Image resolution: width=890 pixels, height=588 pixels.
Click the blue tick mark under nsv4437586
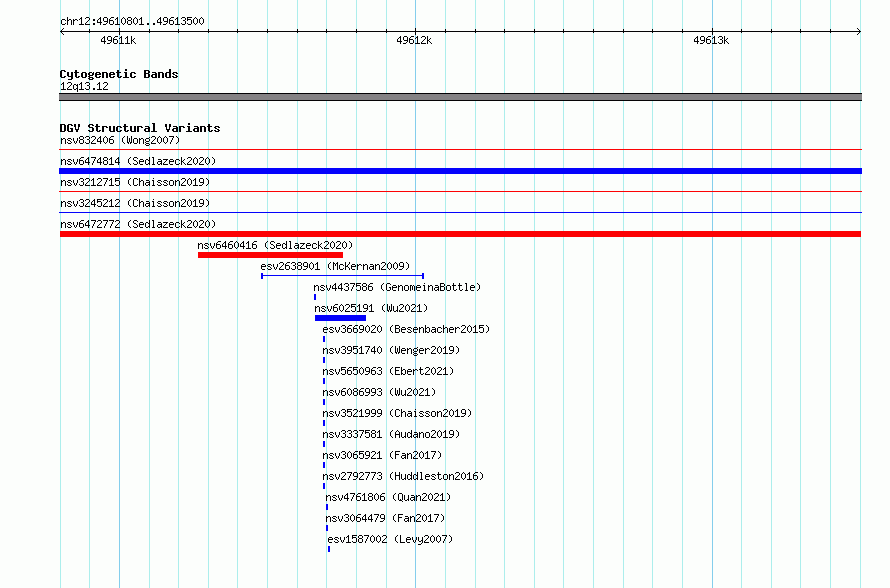click(315, 297)
